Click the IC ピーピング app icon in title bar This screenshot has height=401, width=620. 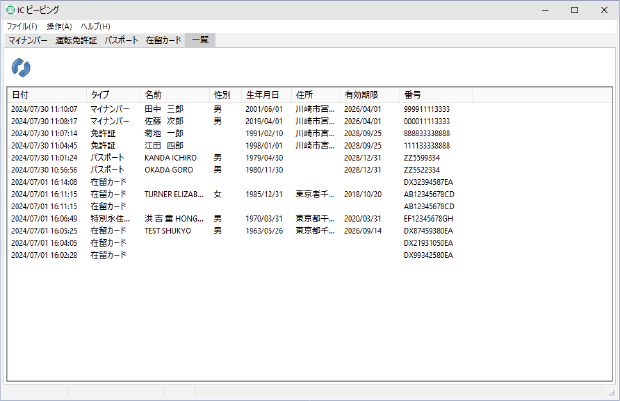(10, 9)
